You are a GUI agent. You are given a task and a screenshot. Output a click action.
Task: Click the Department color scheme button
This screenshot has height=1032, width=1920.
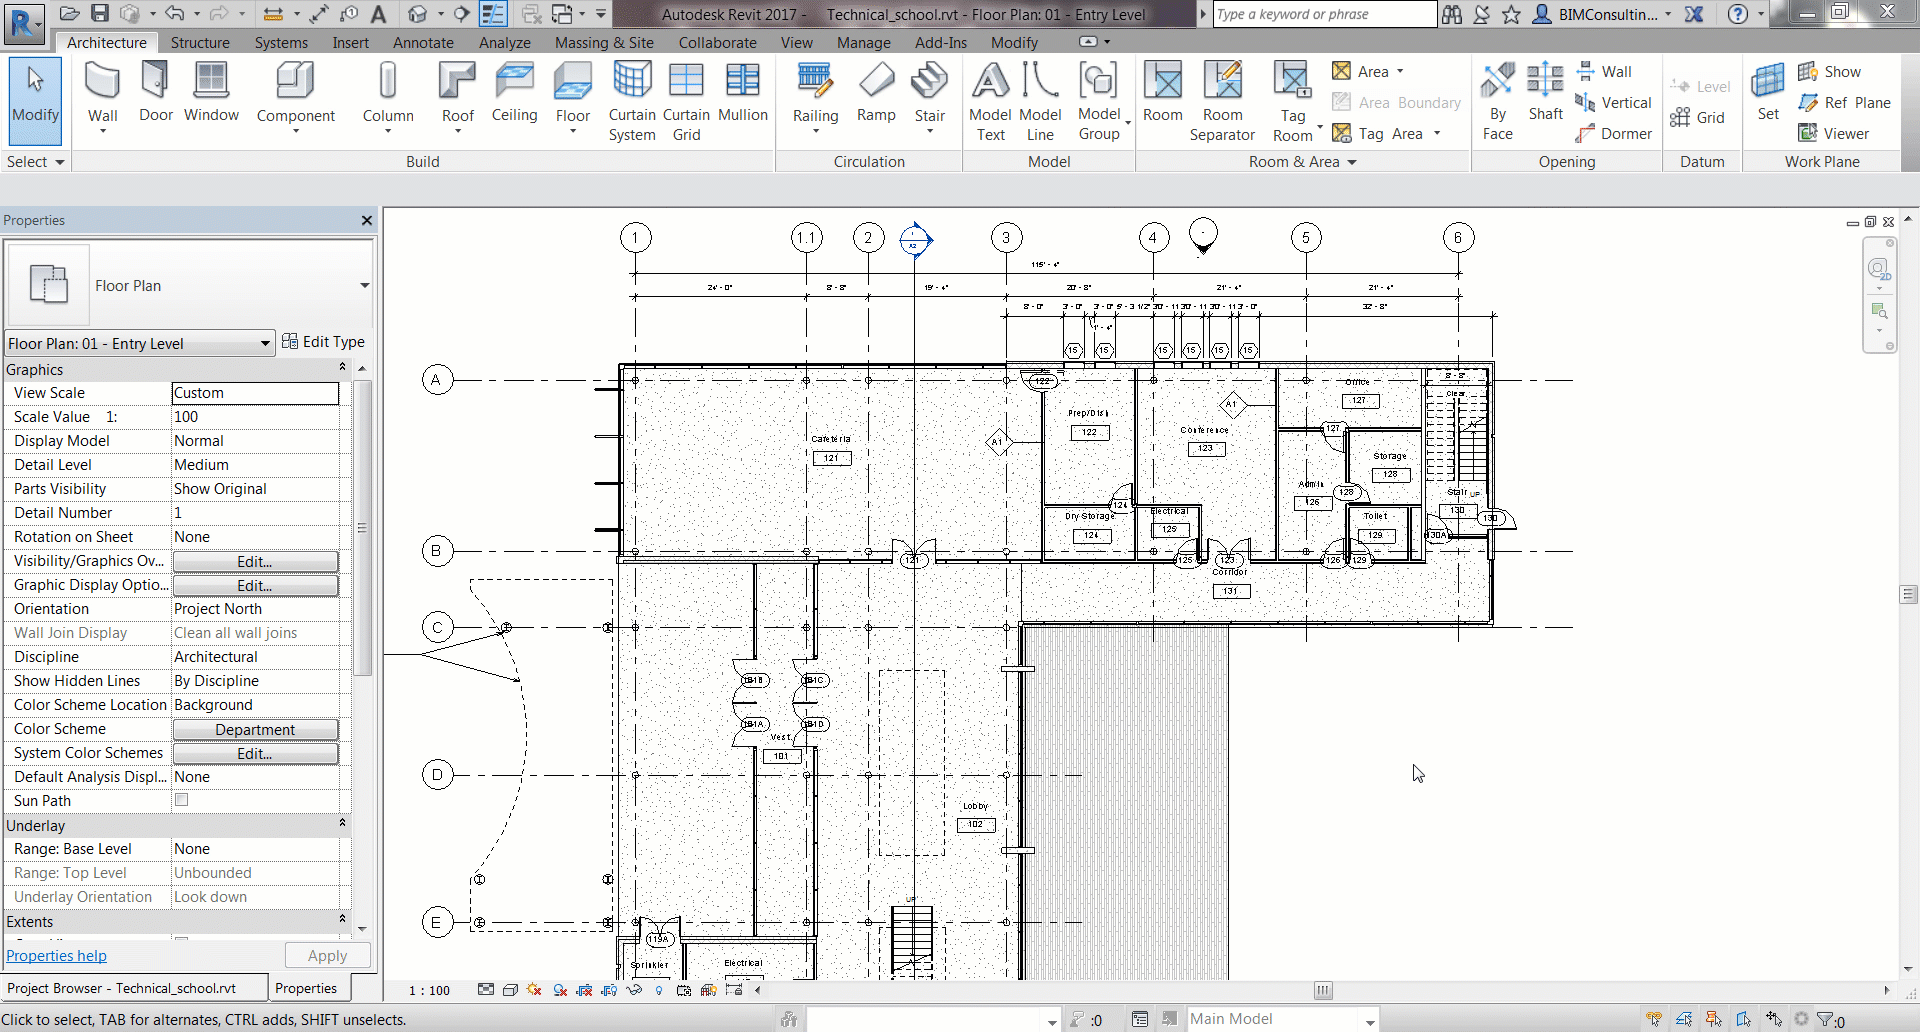[x=255, y=729]
